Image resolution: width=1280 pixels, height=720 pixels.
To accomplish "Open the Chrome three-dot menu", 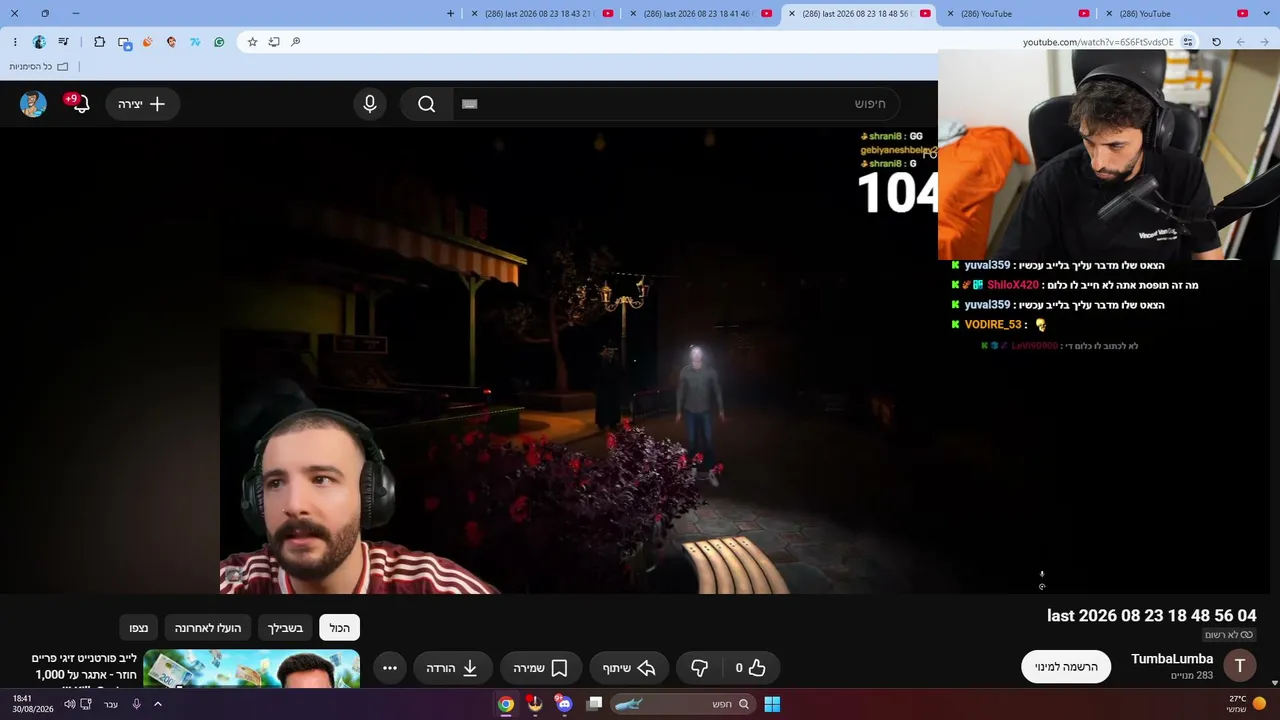I will (x=15, y=42).
